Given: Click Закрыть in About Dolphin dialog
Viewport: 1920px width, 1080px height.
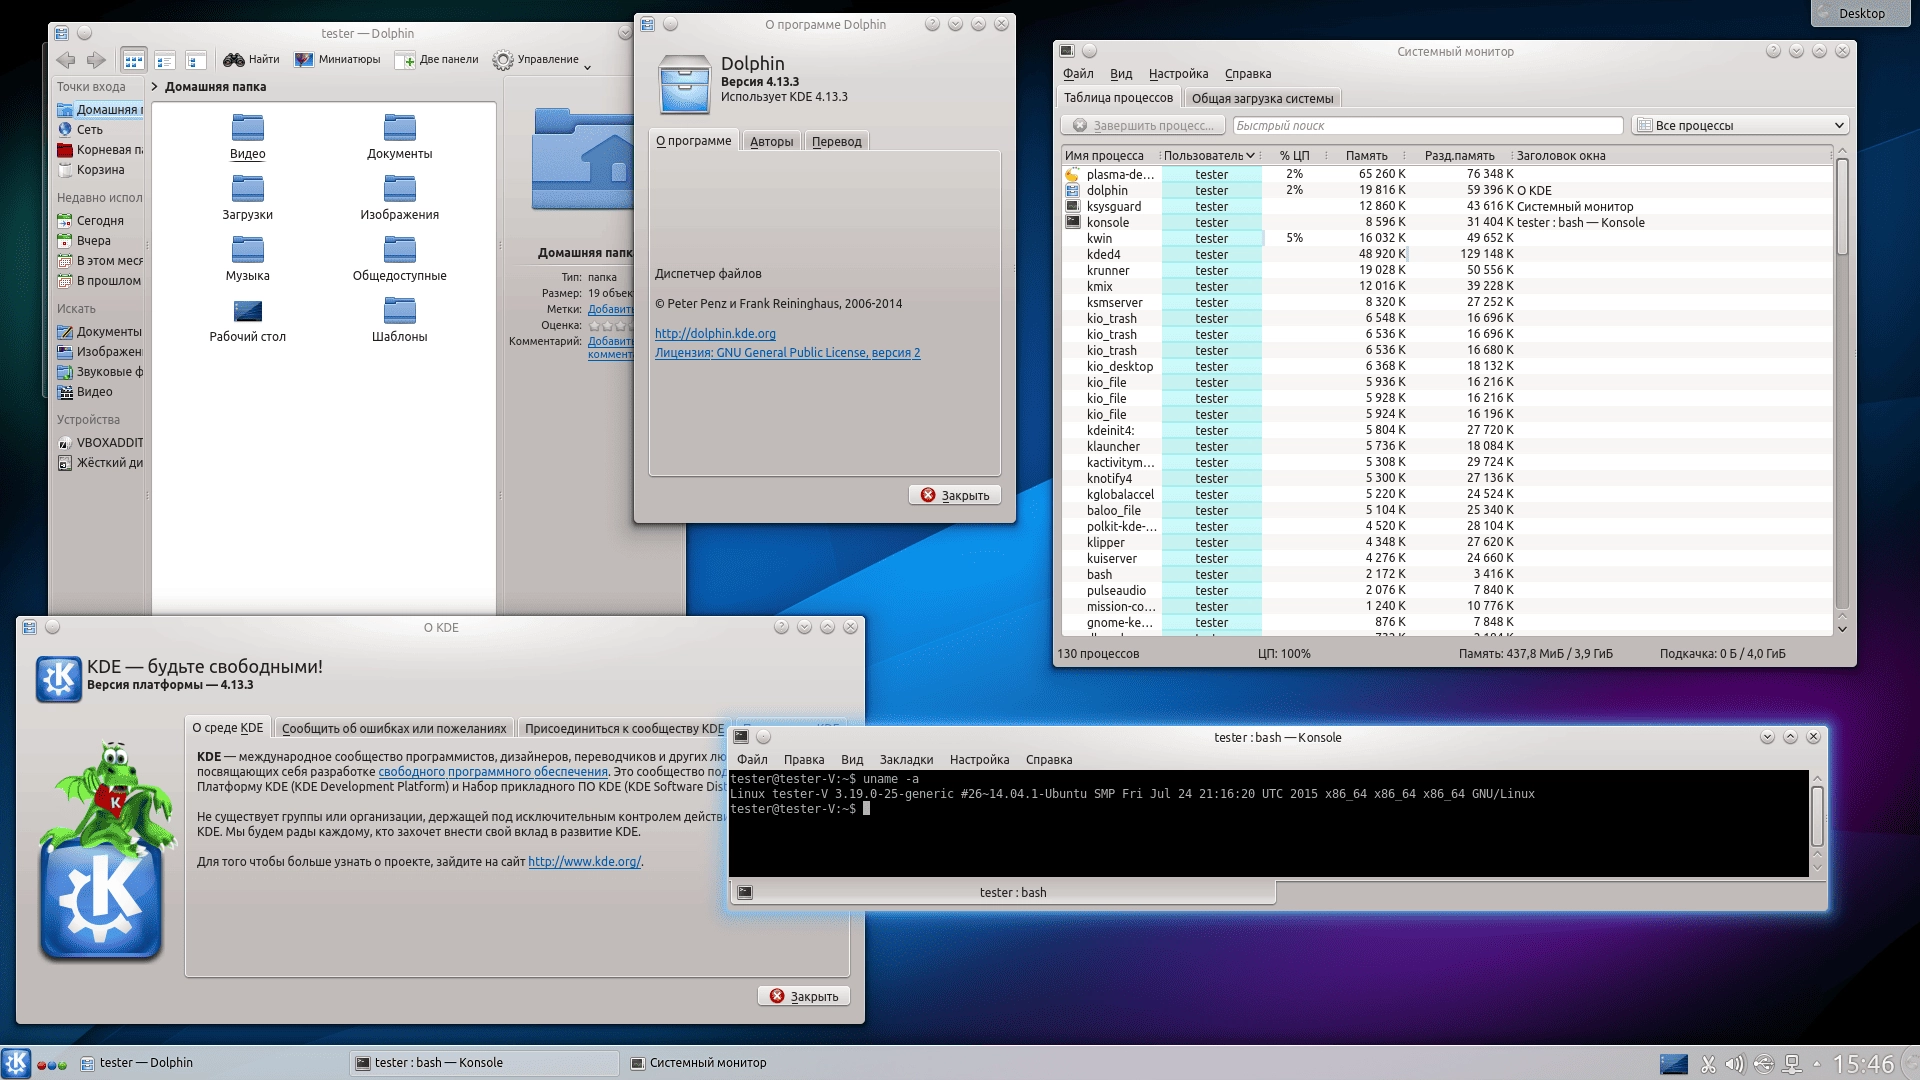Looking at the screenshot, I should [x=954, y=495].
